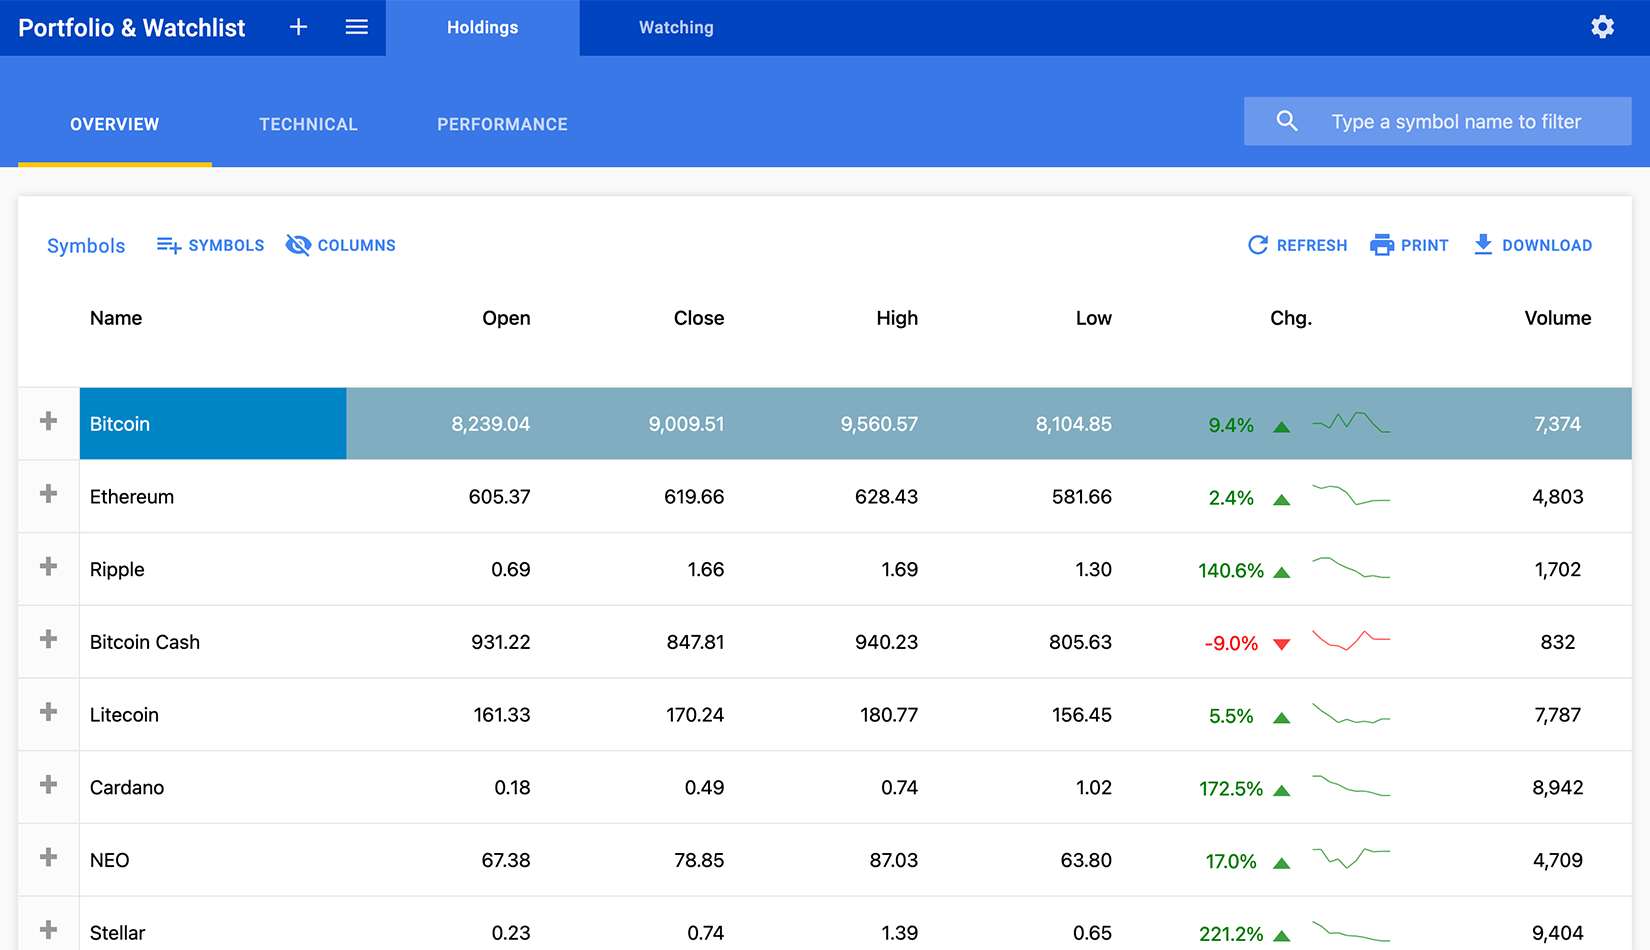The width and height of the screenshot is (1650, 950).
Task: Expand the Ethereum row
Action: 48,494
